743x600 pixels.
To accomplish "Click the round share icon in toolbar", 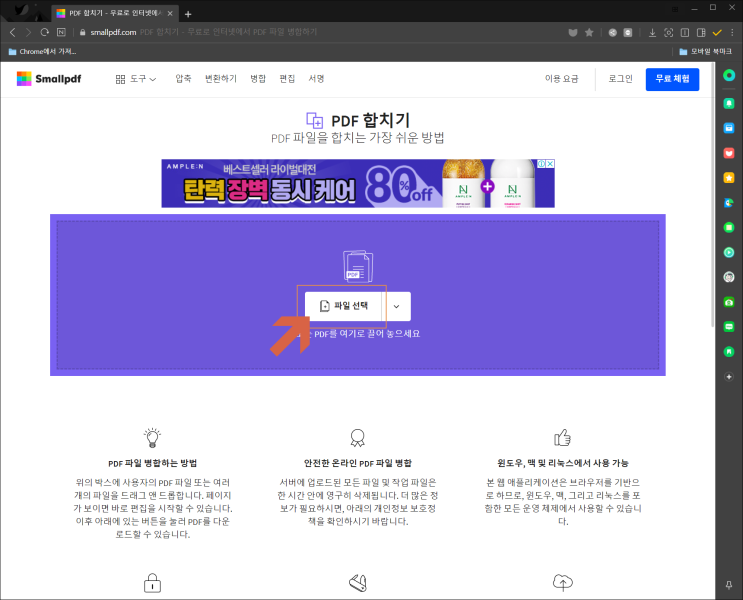I will [x=613, y=32].
